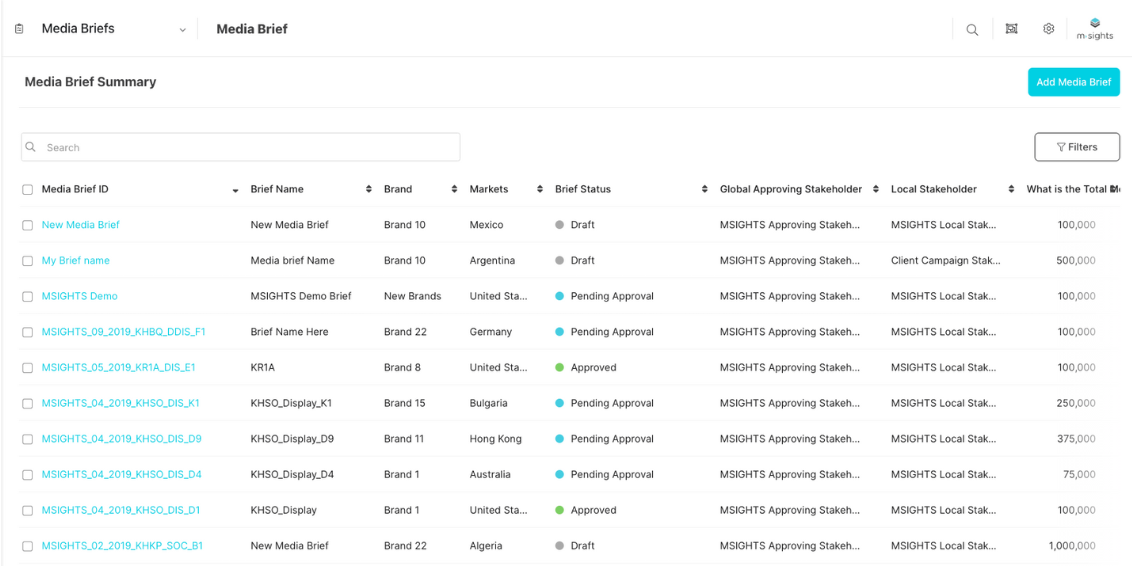Click the Markets column header
The width and height of the screenshot is (1132, 566).
click(x=489, y=189)
